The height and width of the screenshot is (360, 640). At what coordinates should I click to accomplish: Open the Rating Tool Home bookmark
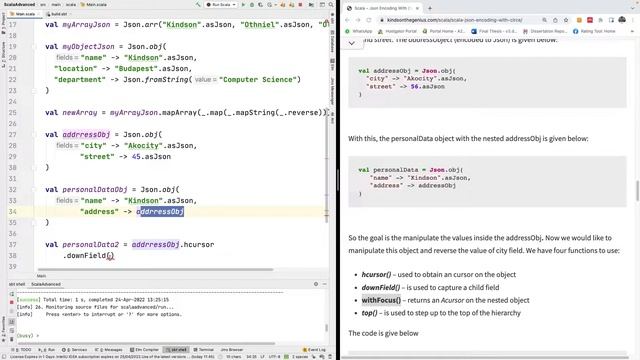[x=594, y=31]
